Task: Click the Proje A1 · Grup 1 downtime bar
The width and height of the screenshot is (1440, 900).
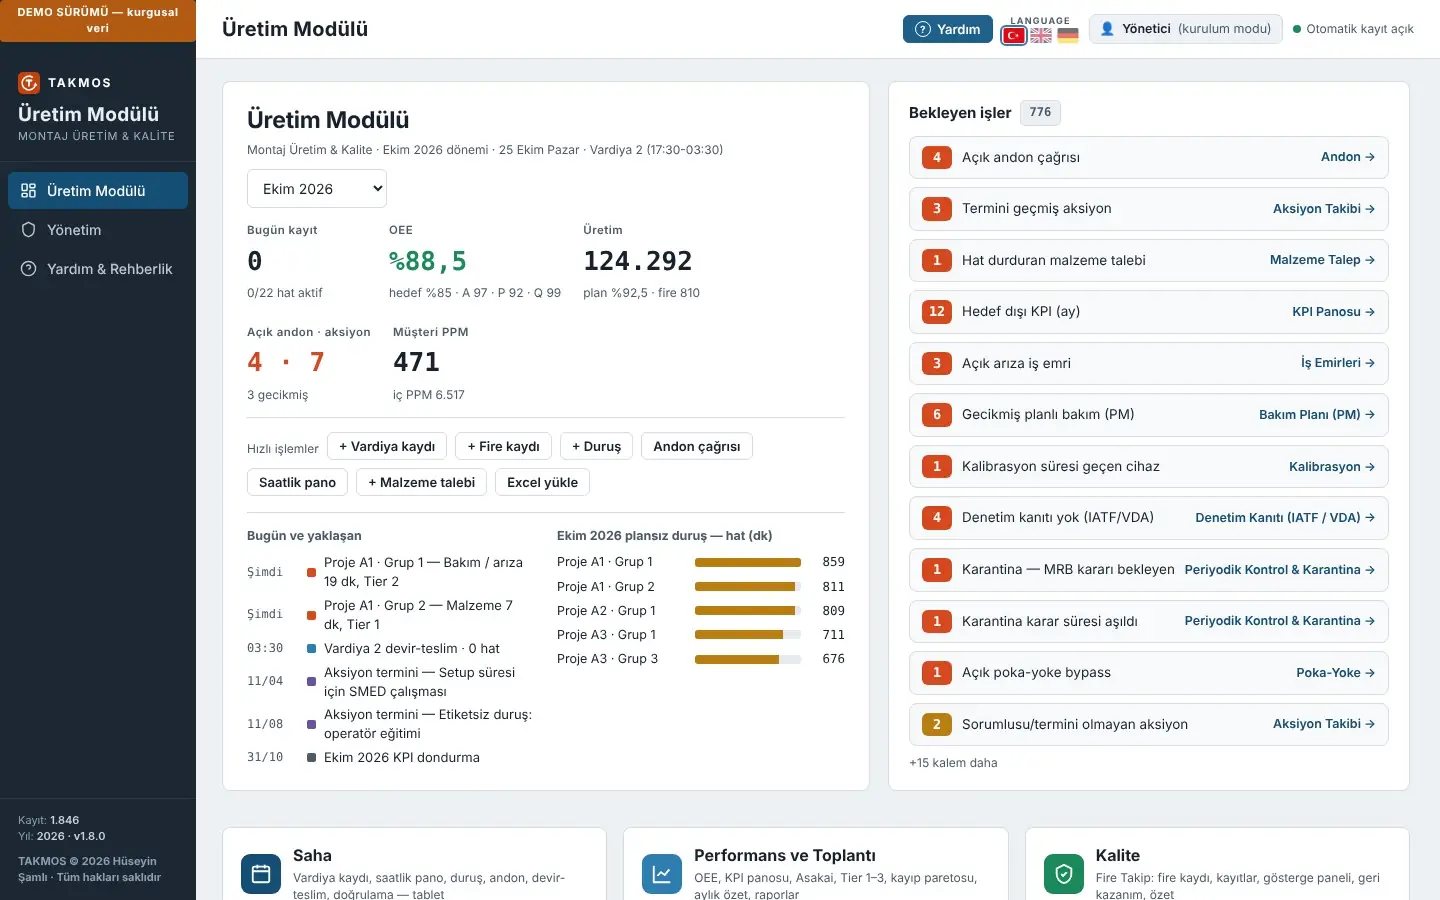Action: [x=748, y=562]
